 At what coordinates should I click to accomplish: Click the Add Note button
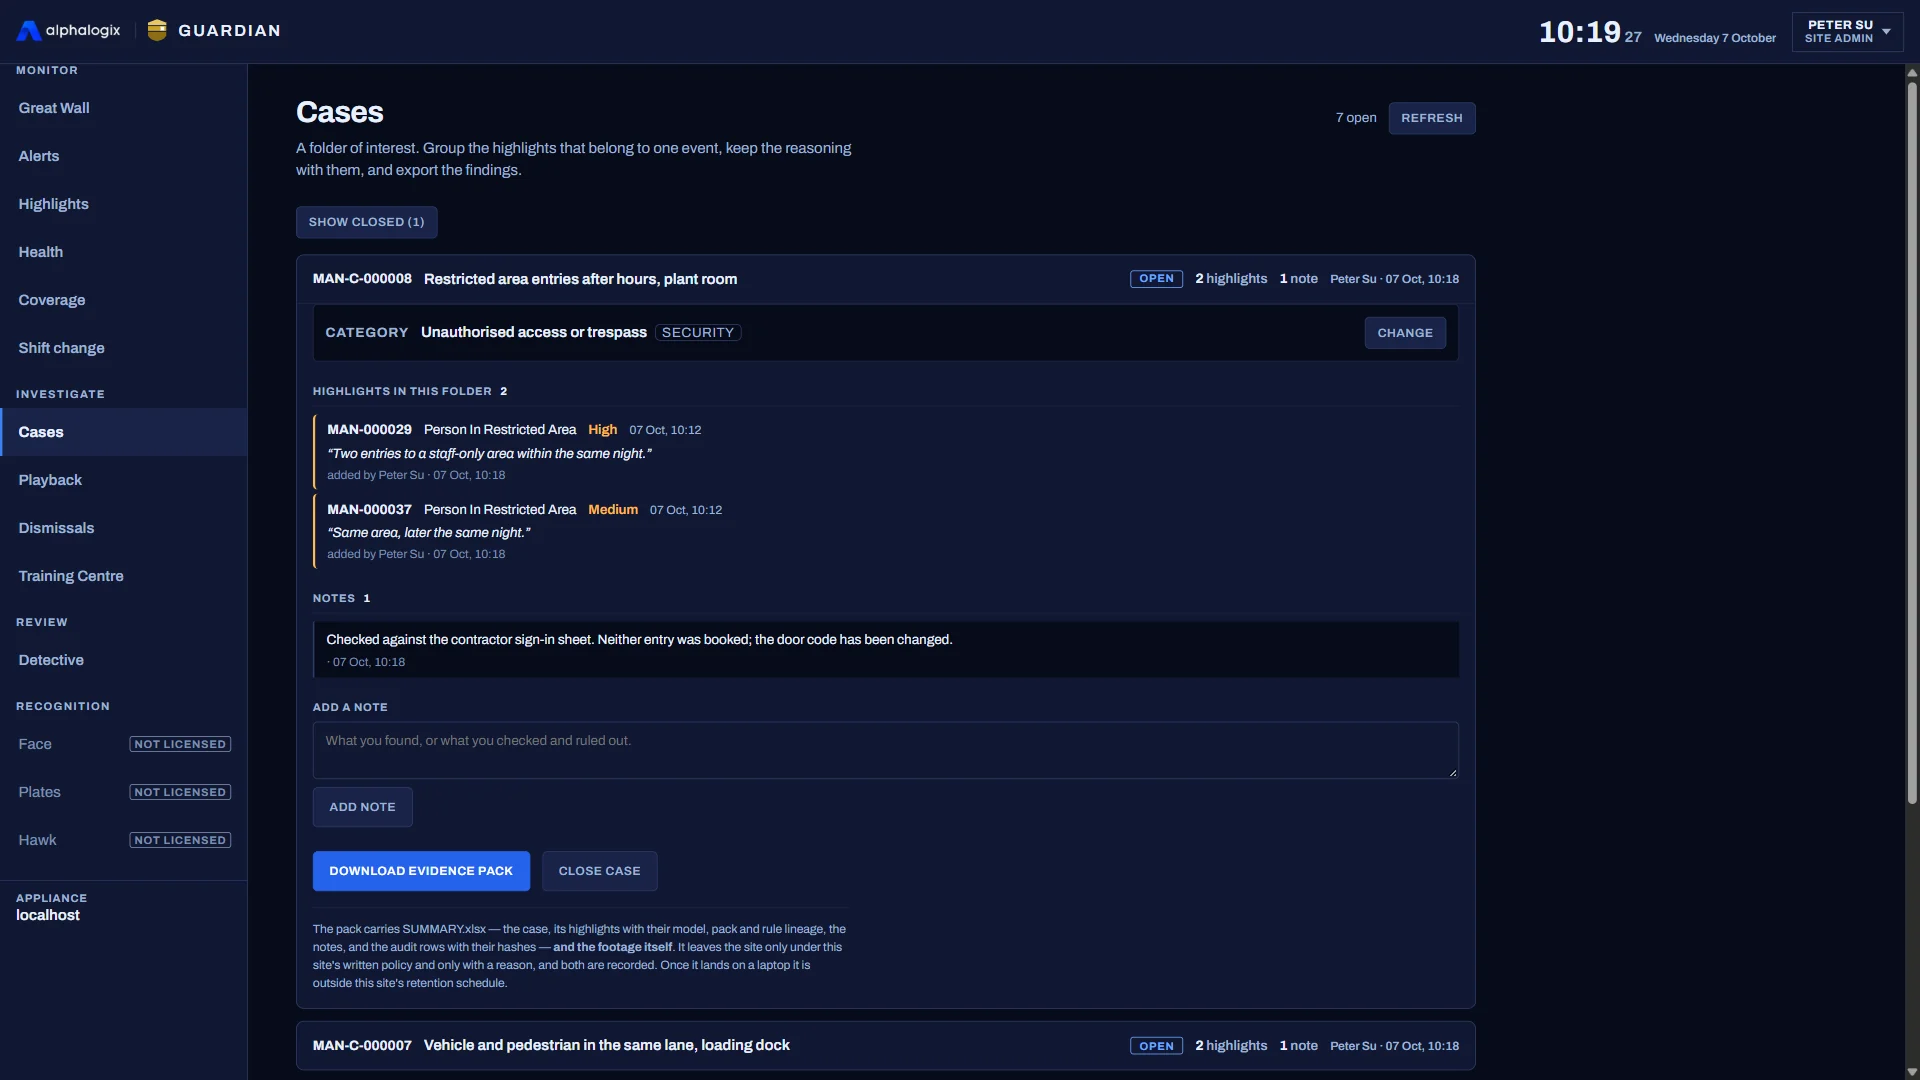(362, 807)
